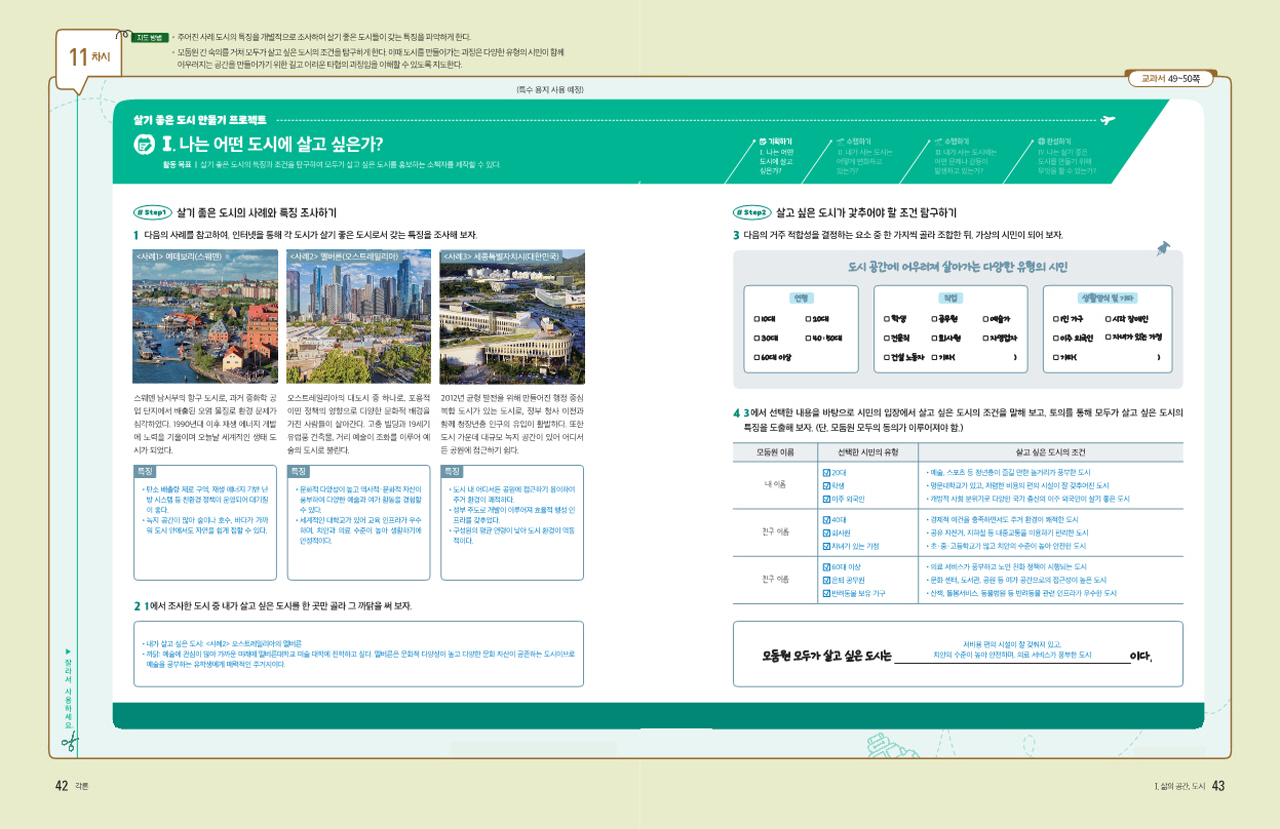Uncheck '반려동물 보유 가구' in the table
1280x829 pixels.
tap(825, 593)
